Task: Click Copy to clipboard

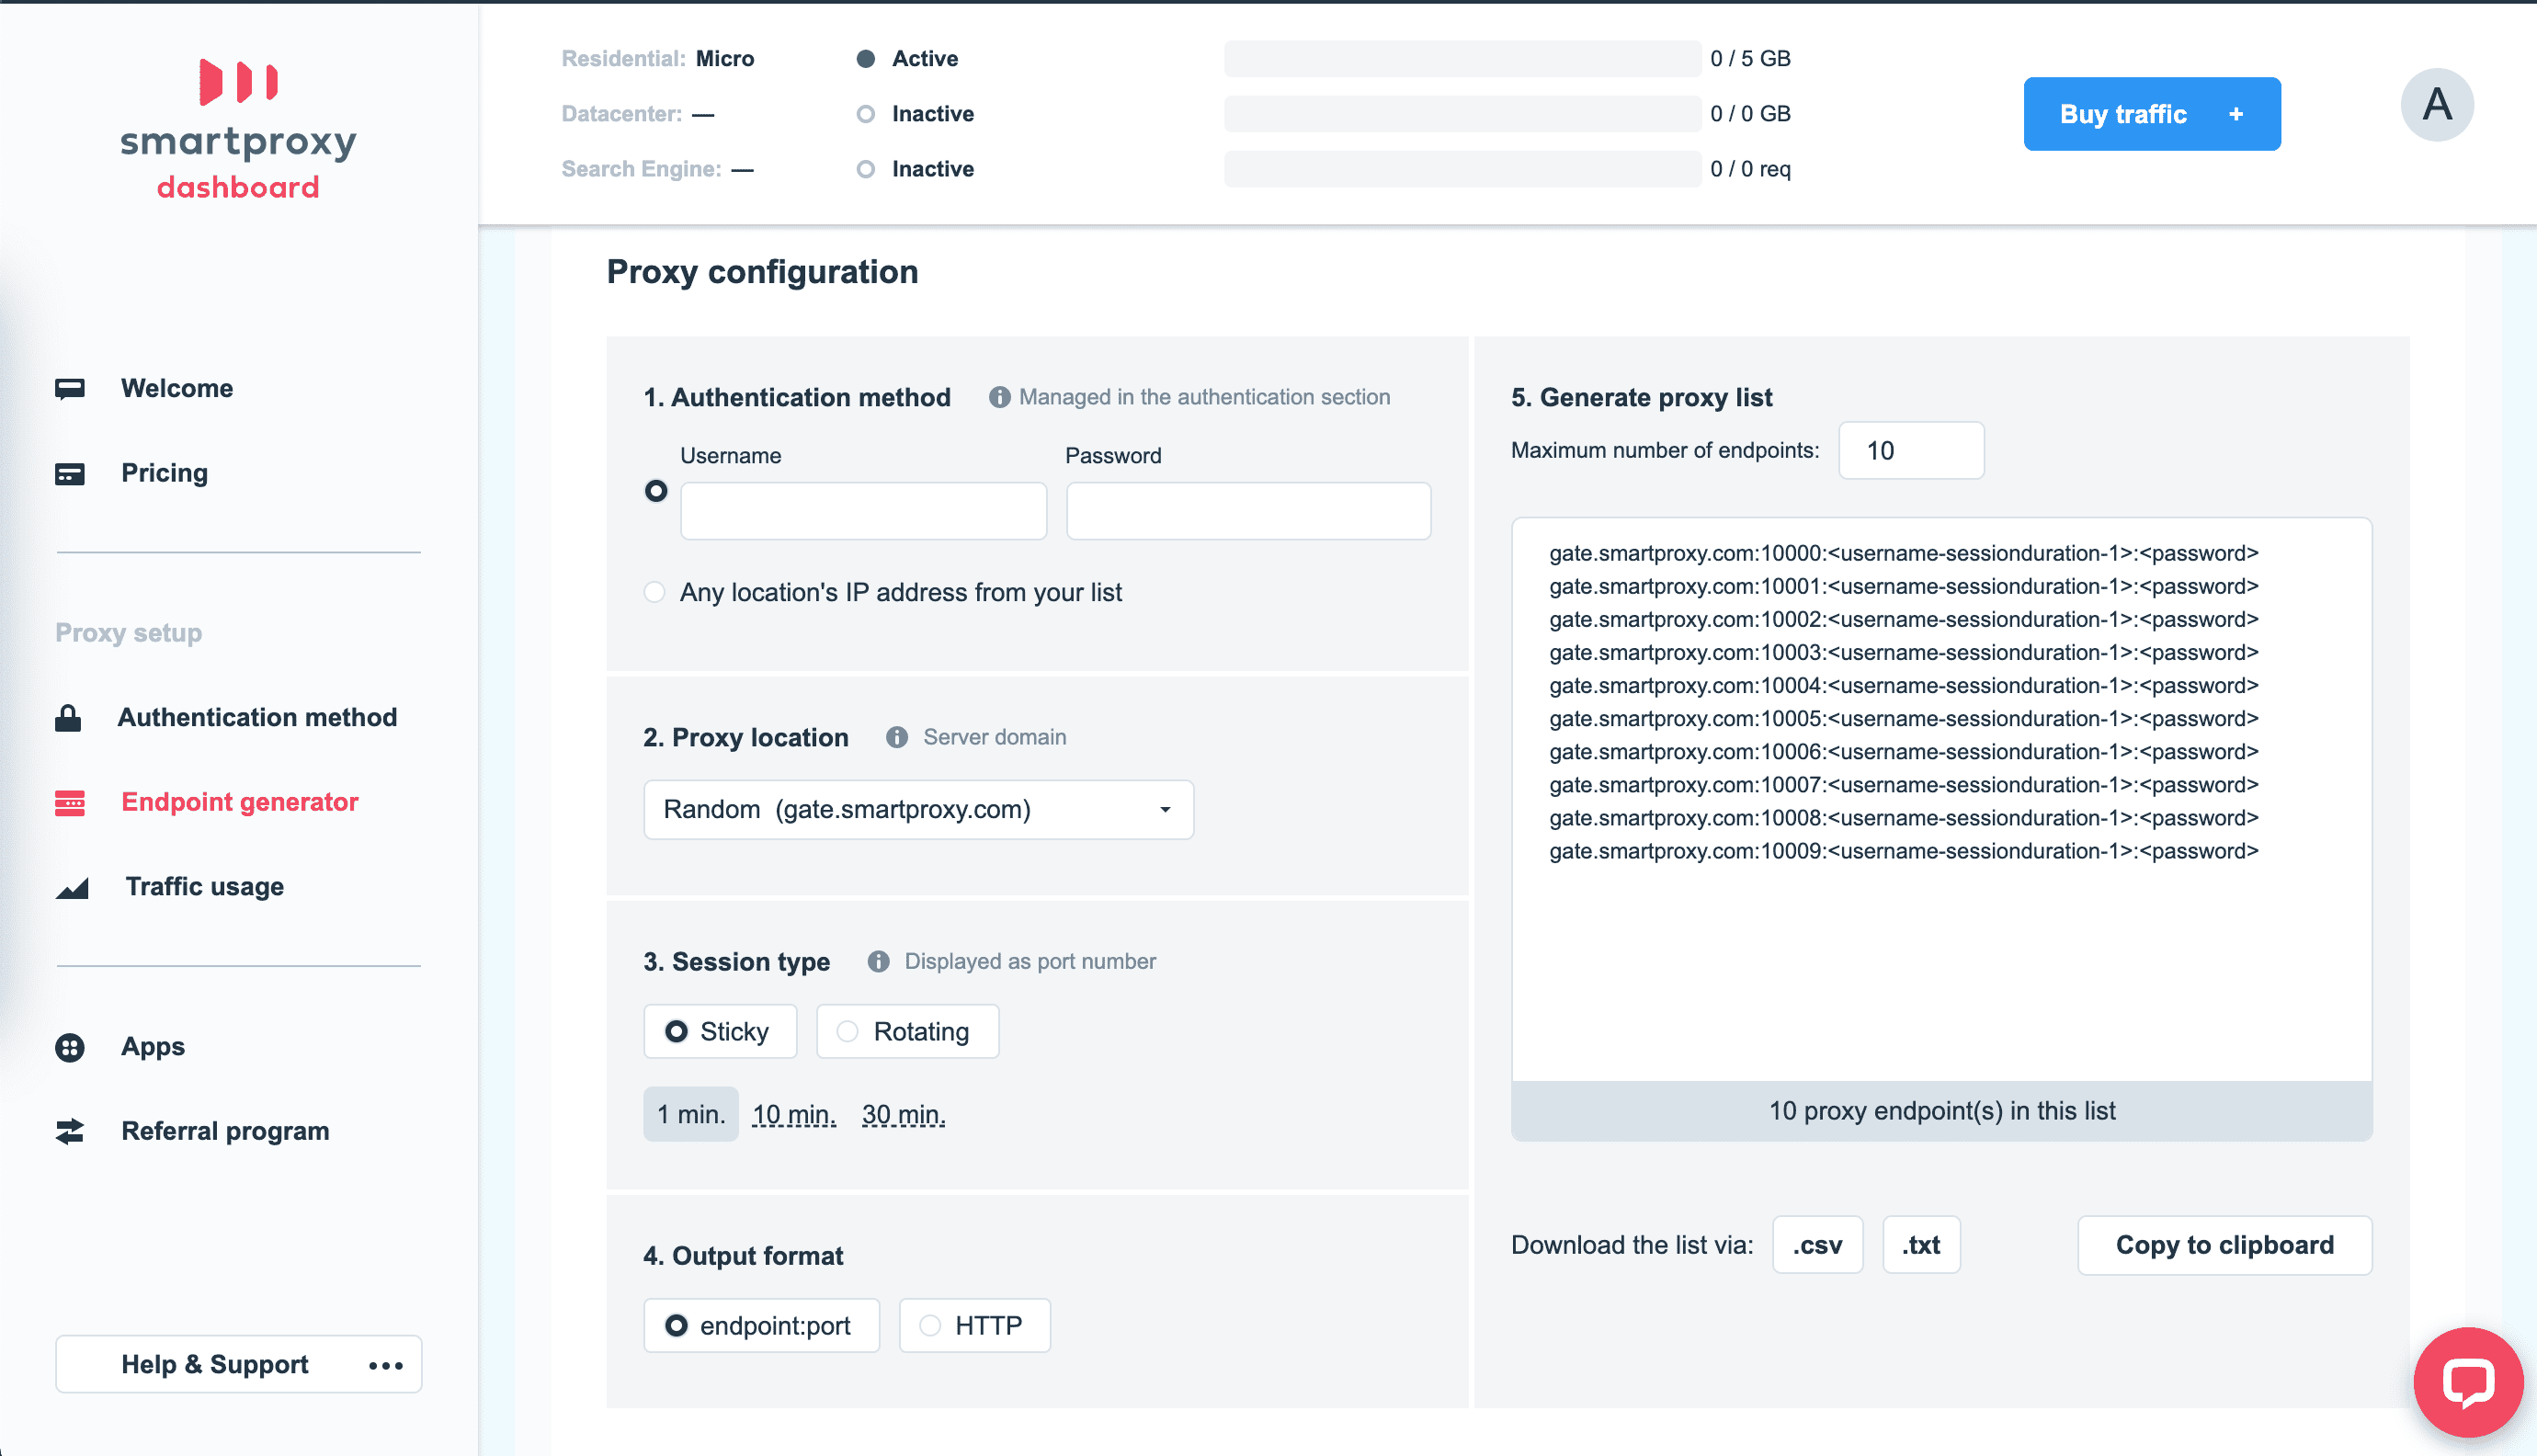Action: click(2224, 1245)
